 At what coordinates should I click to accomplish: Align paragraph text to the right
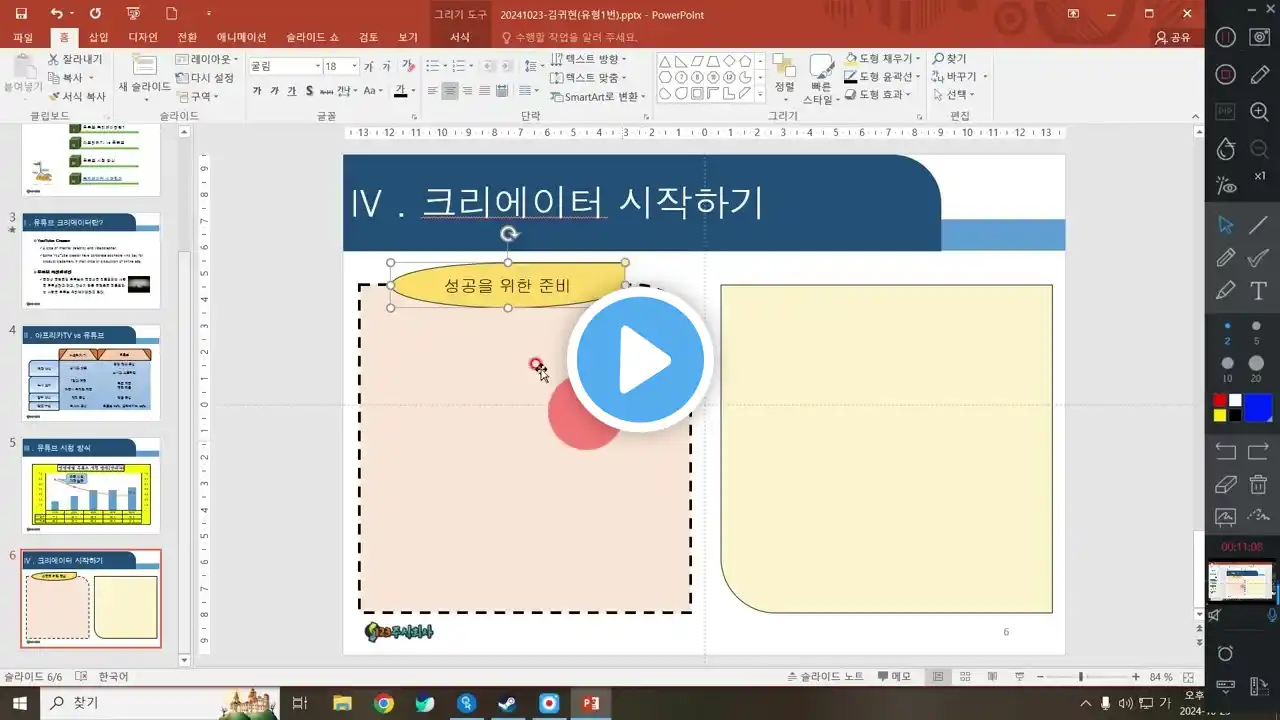click(467, 91)
